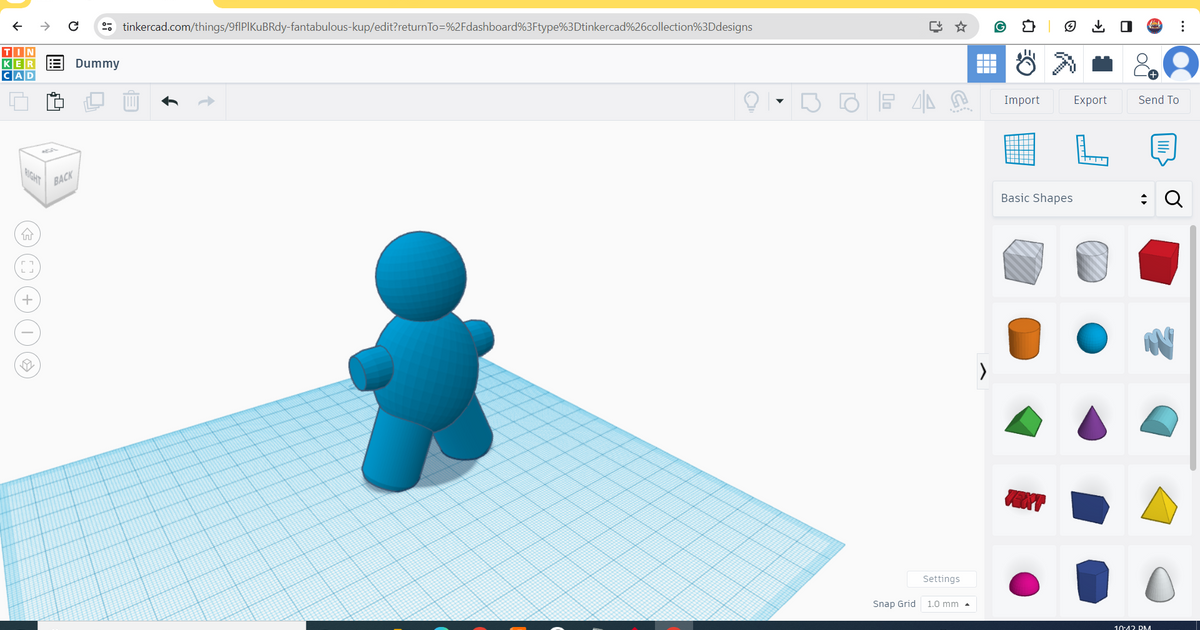Click the Workplane helper icon

point(1019,148)
